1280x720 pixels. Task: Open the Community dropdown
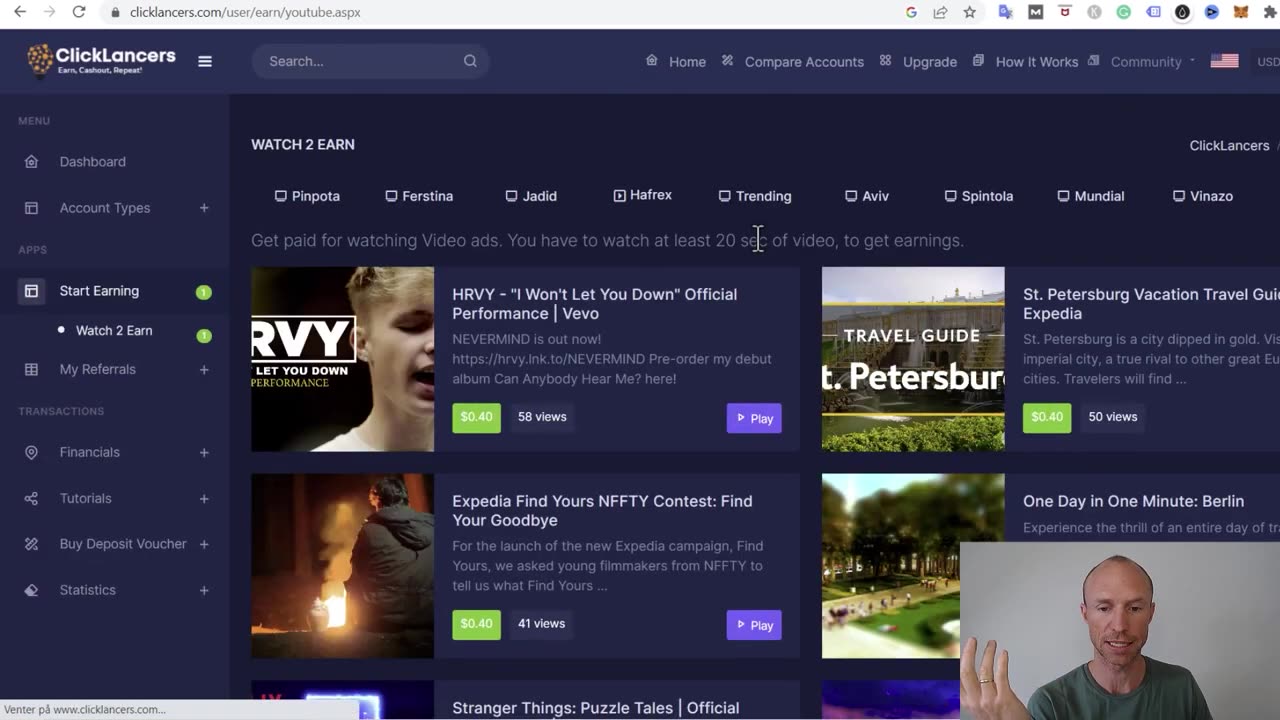(1143, 61)
